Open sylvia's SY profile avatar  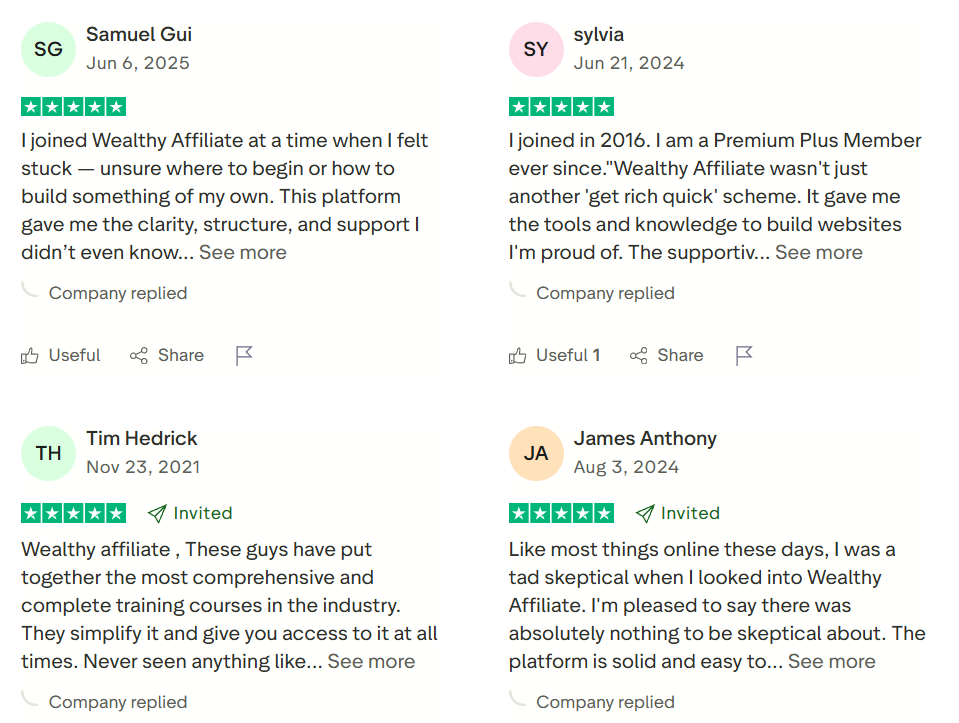[x=536, y=48]
